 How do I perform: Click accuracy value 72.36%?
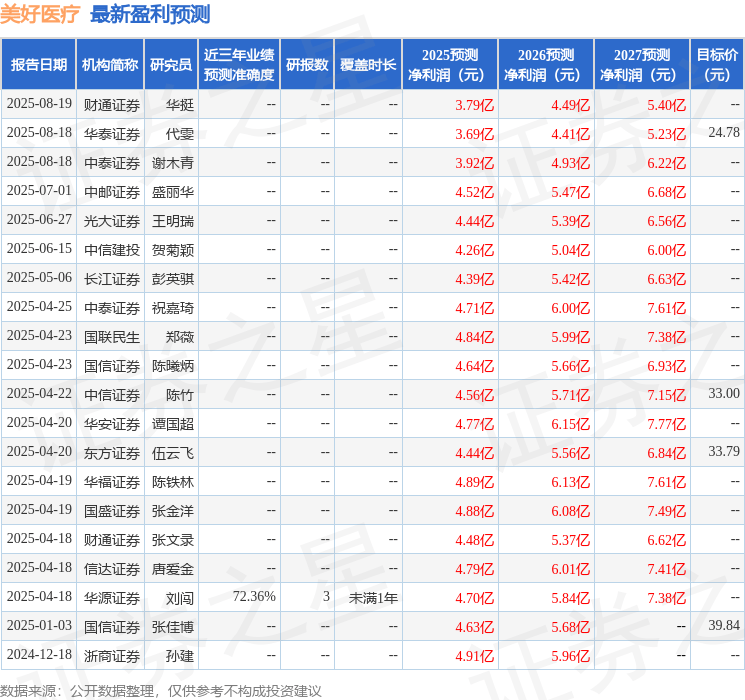click(254, 596)
